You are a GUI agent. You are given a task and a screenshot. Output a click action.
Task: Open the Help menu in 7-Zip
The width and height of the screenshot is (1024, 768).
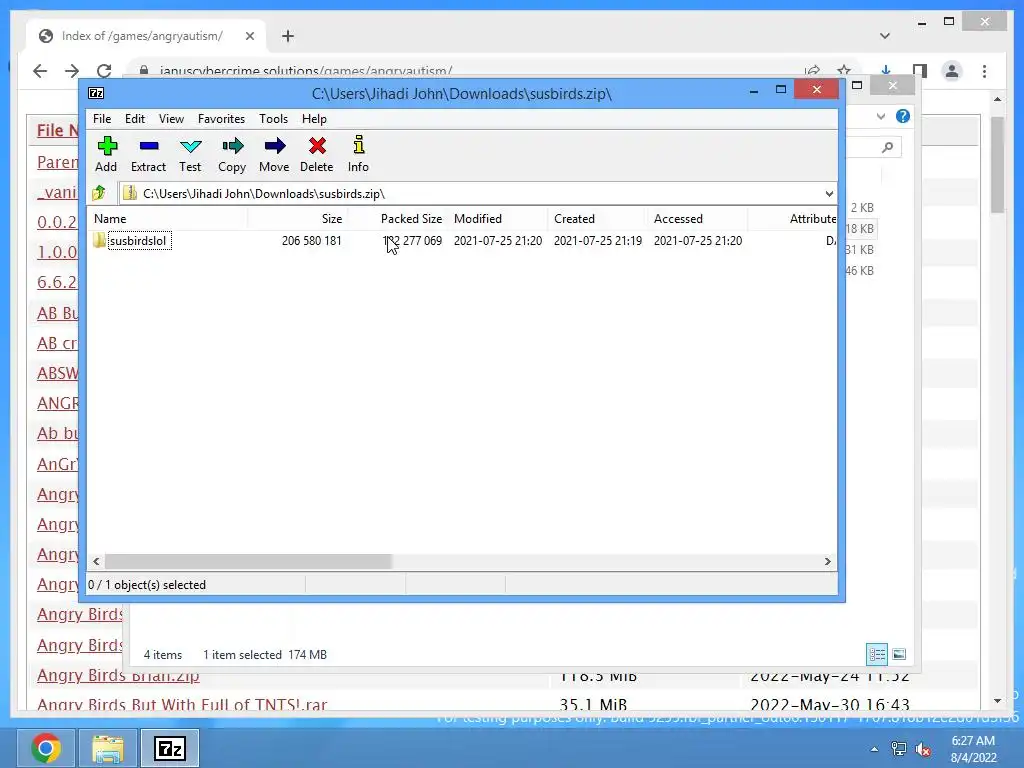click(314, 119)
